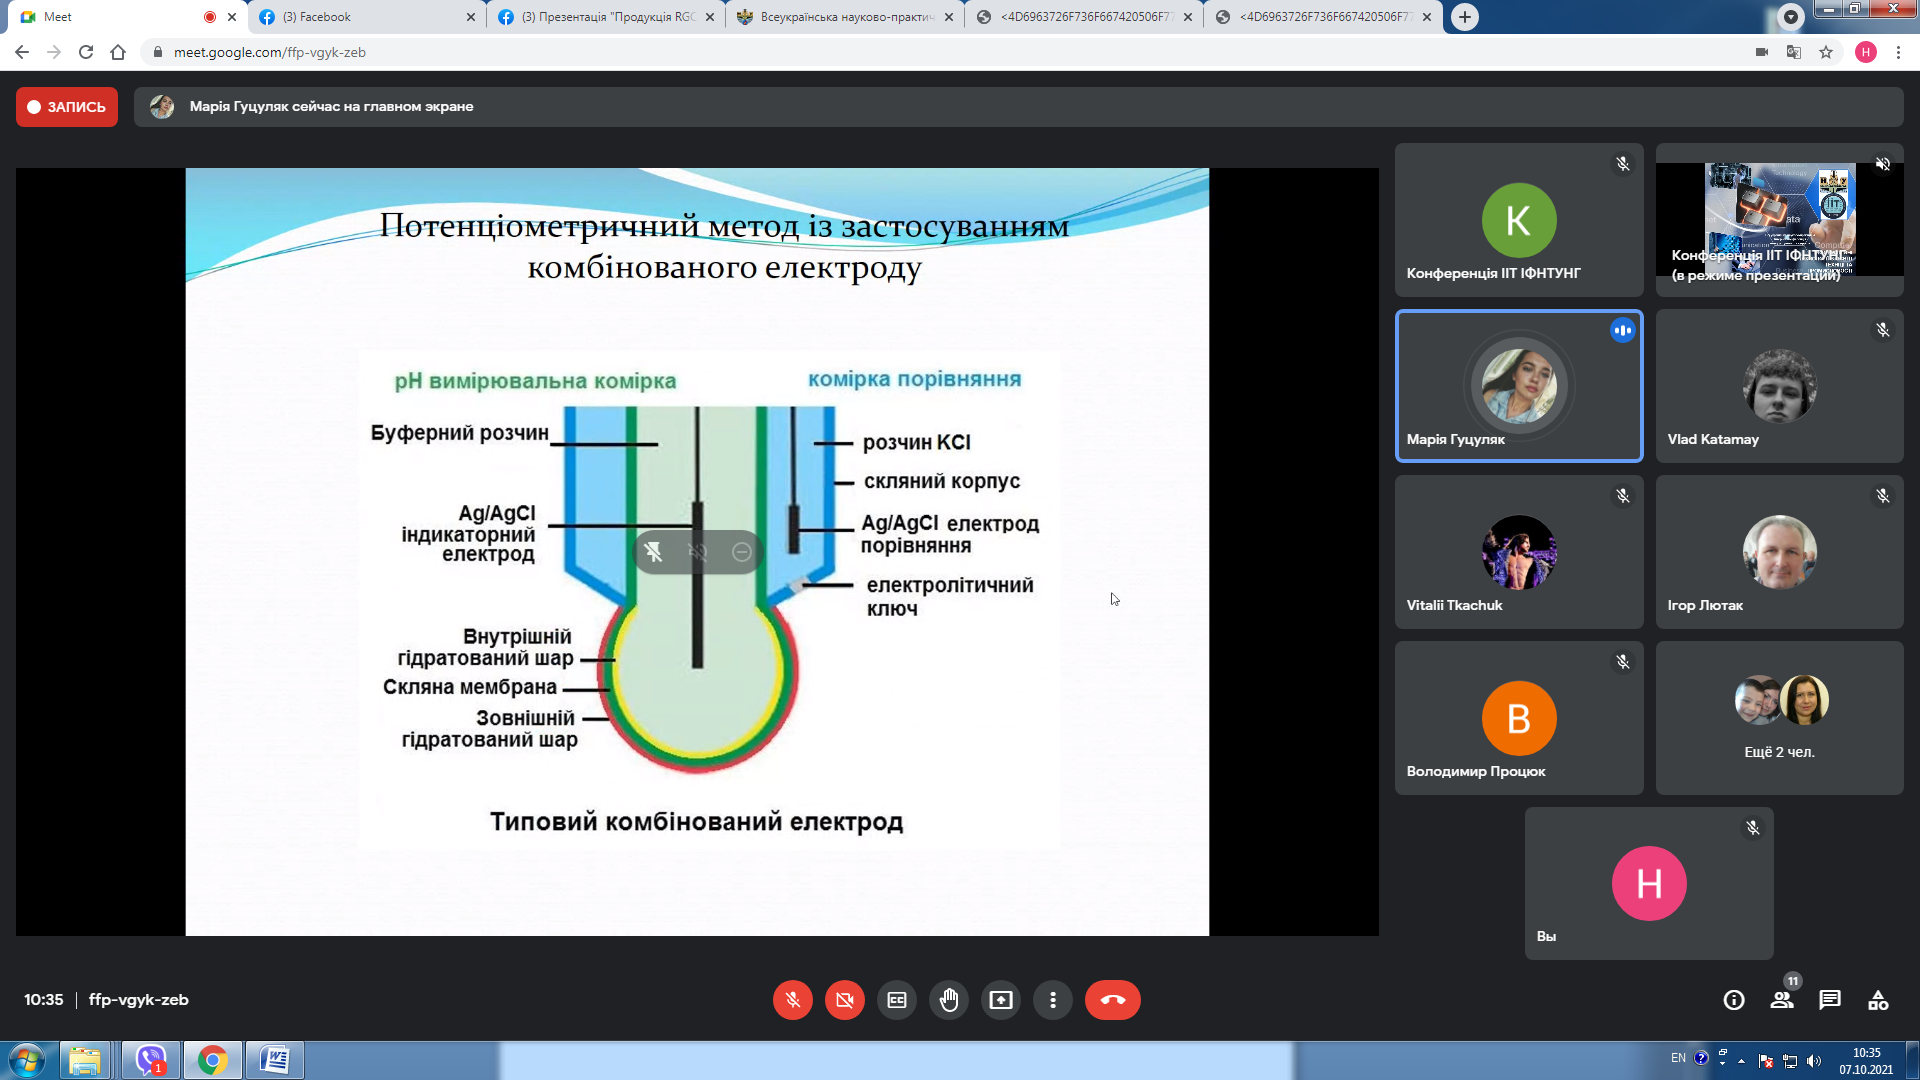Open more options three-dot menu

click(1053, 1000)
